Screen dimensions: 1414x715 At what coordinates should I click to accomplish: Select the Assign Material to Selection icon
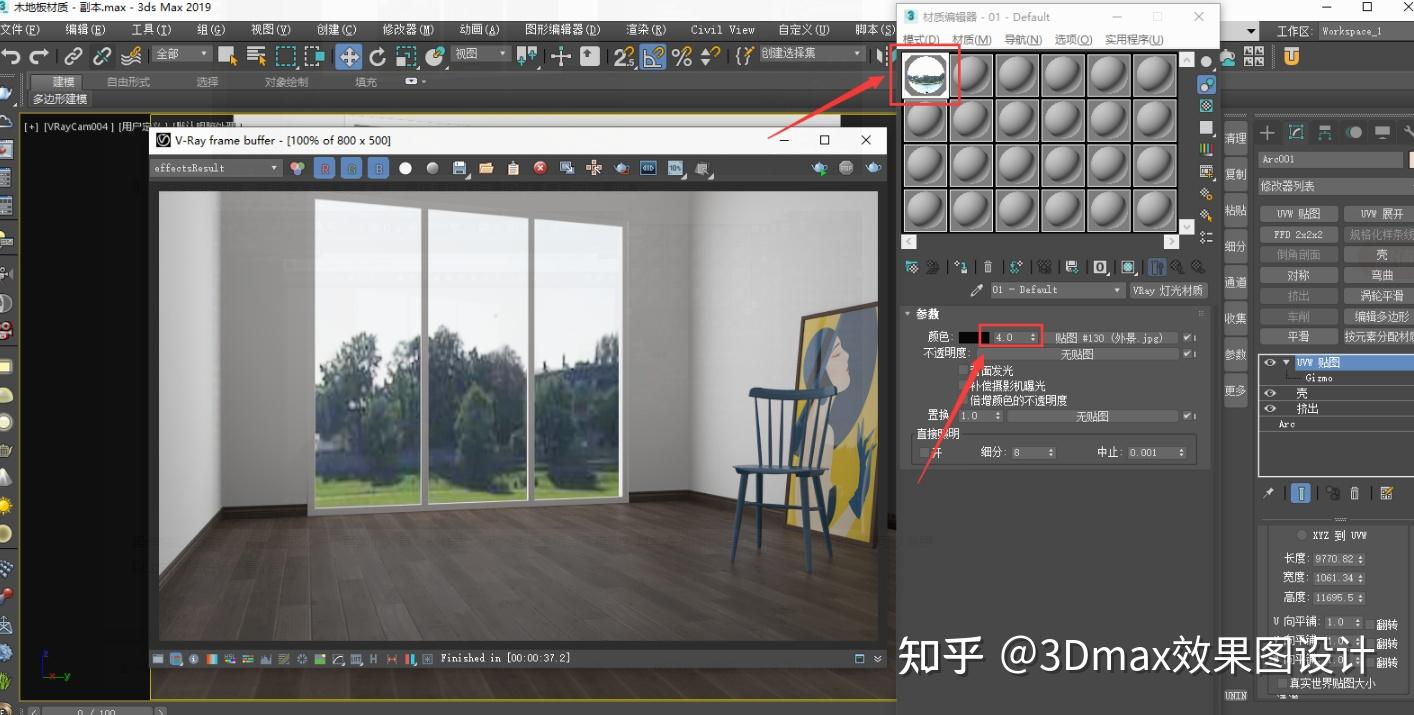pyautogui.click(x=961, y=267)
